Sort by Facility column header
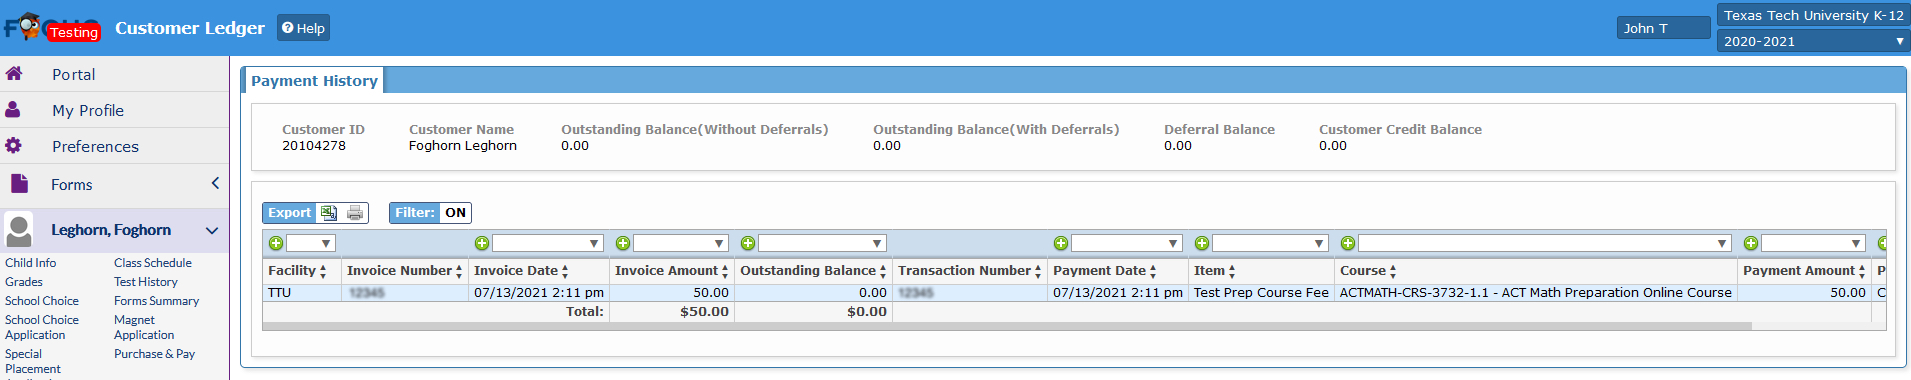 [297, 271]
